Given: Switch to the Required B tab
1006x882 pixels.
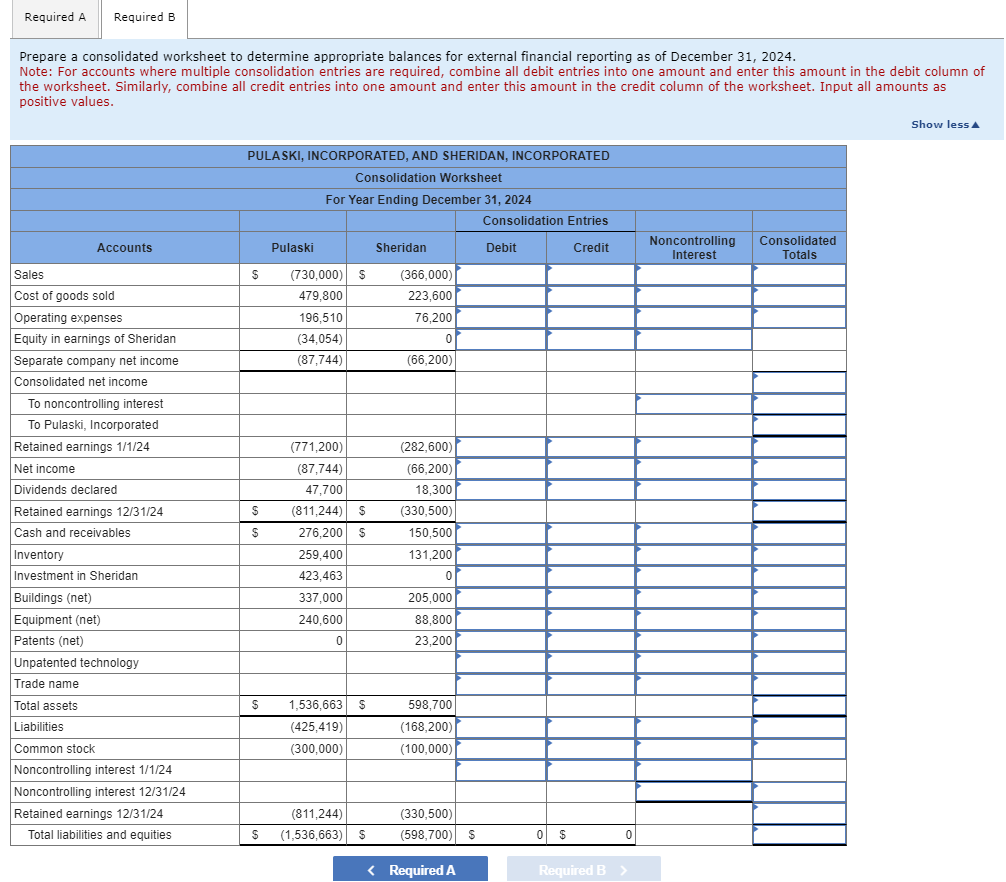Looking at the screenshot, I should click(144, 18).
